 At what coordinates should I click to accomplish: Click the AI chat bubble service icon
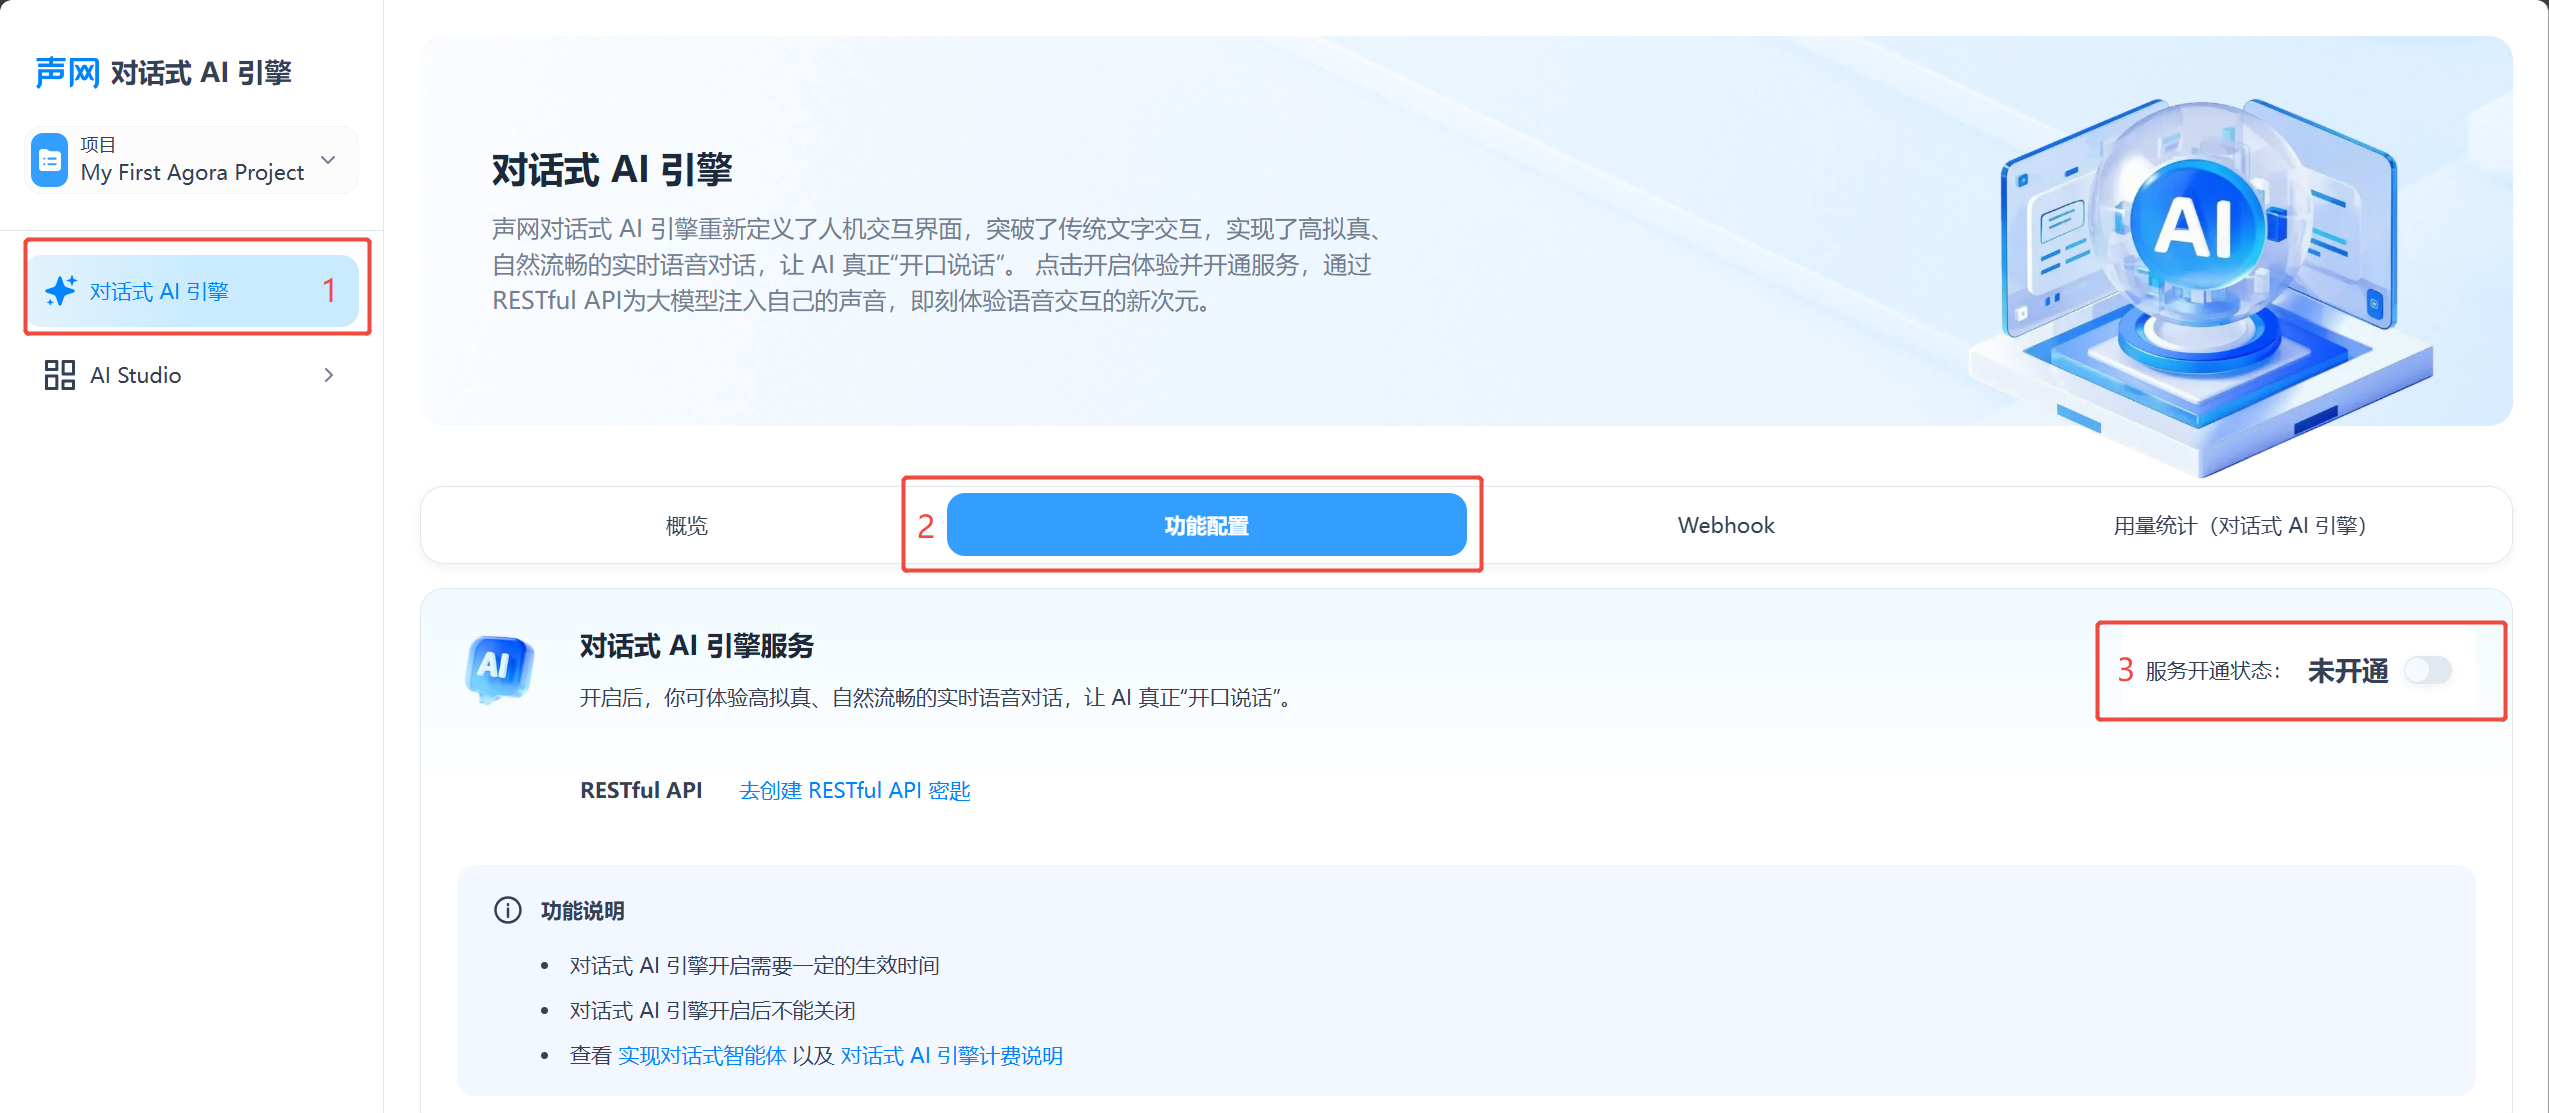(x=499, y=669)
